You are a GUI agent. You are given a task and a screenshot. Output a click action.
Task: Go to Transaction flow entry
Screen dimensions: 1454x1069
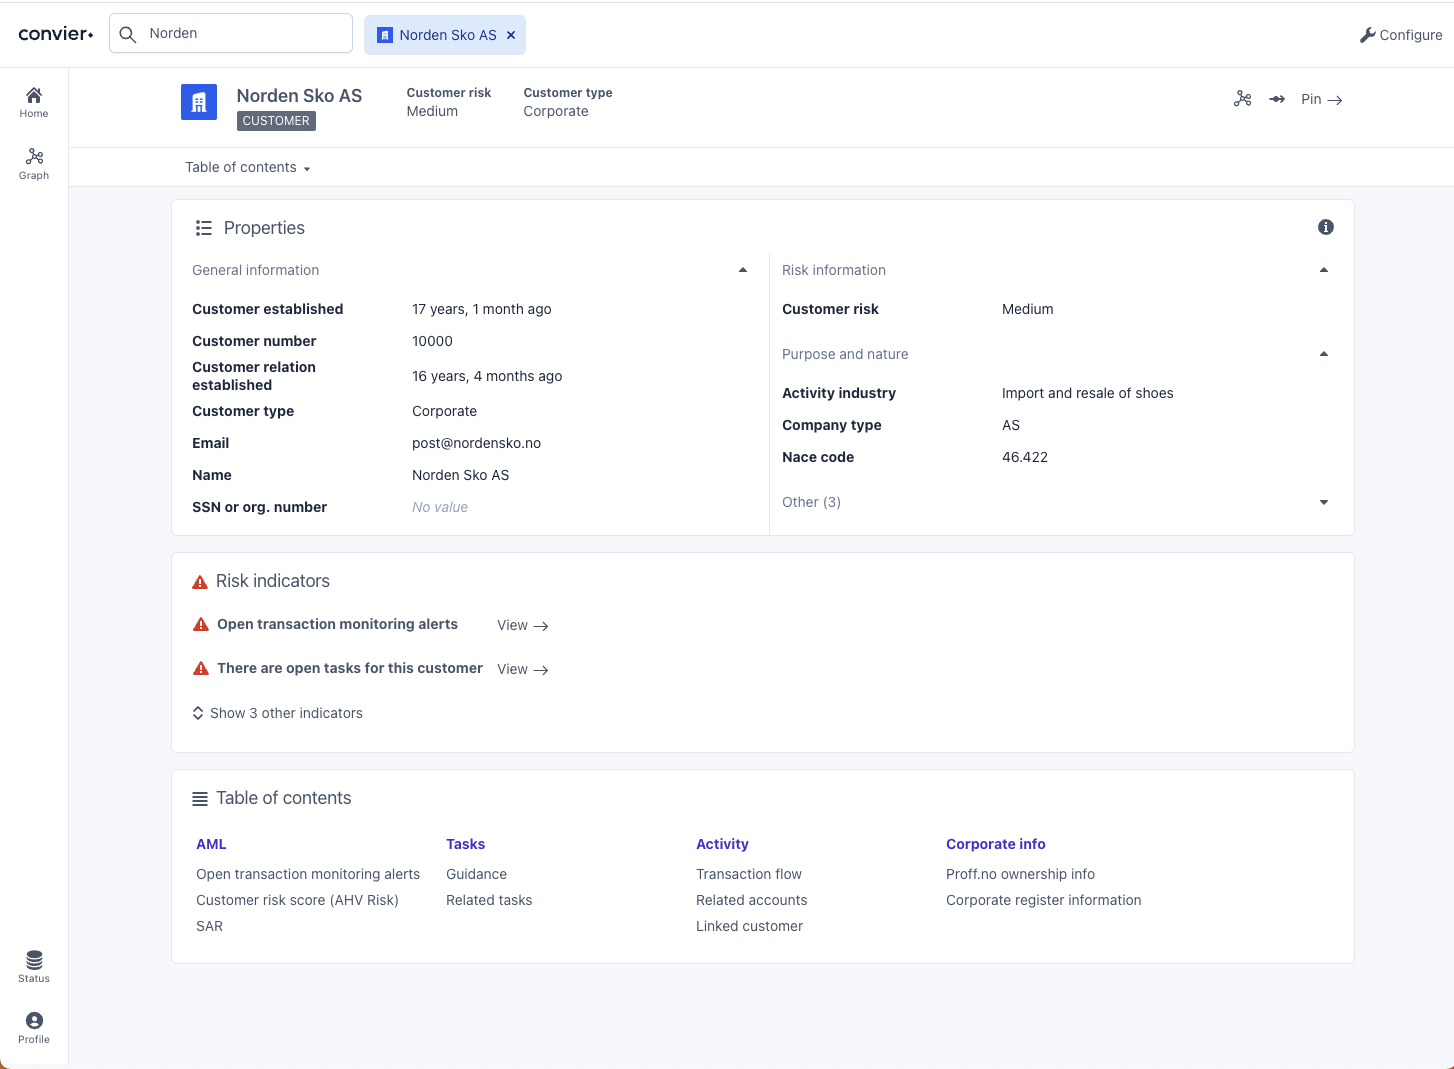click(x=749, y=874)
